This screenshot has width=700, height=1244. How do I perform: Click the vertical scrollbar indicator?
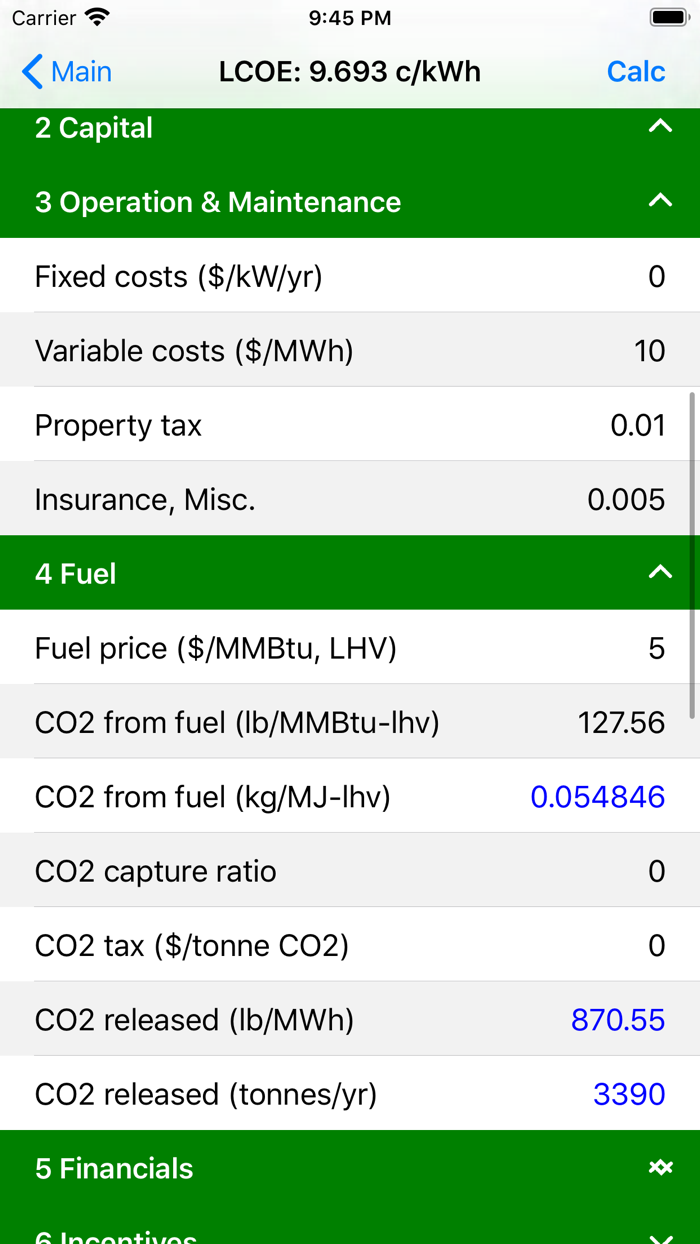click(x=692, y=555)
